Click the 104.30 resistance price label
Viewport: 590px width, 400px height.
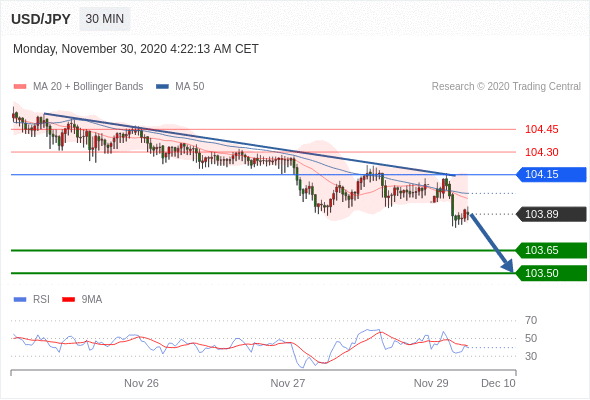point(541,152)
